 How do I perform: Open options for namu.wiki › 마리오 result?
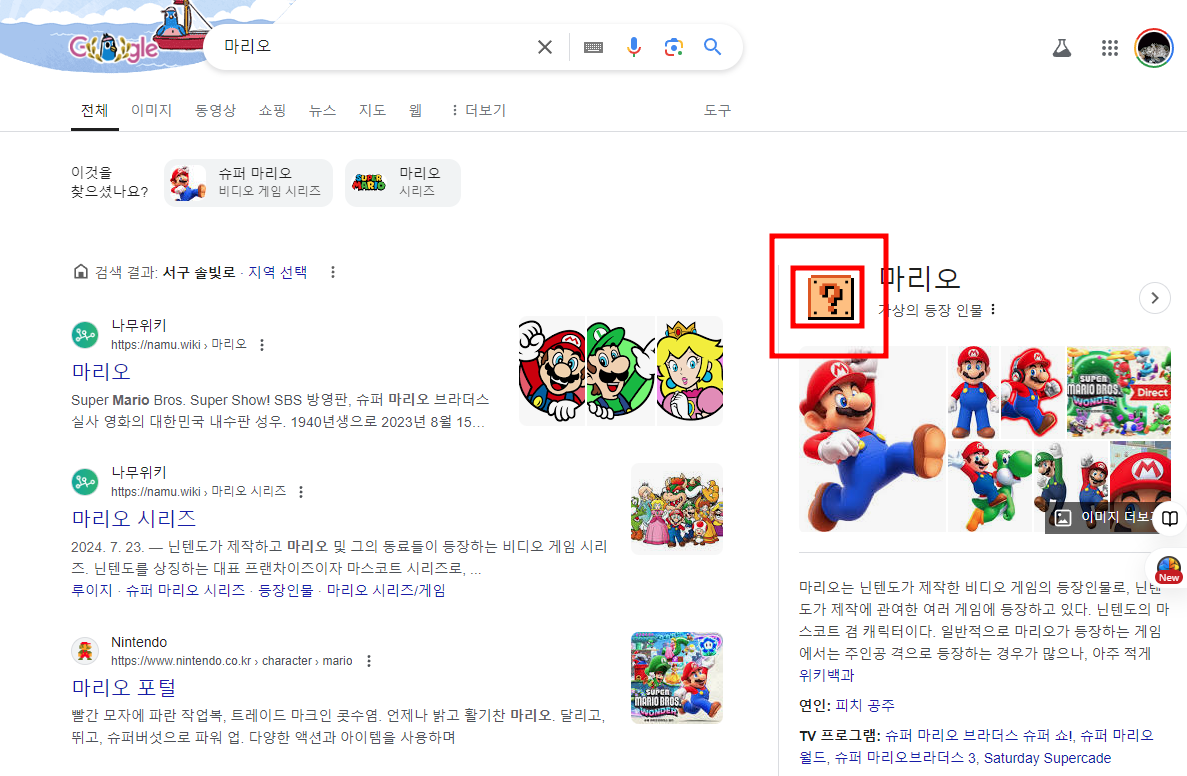coord(262,344)
